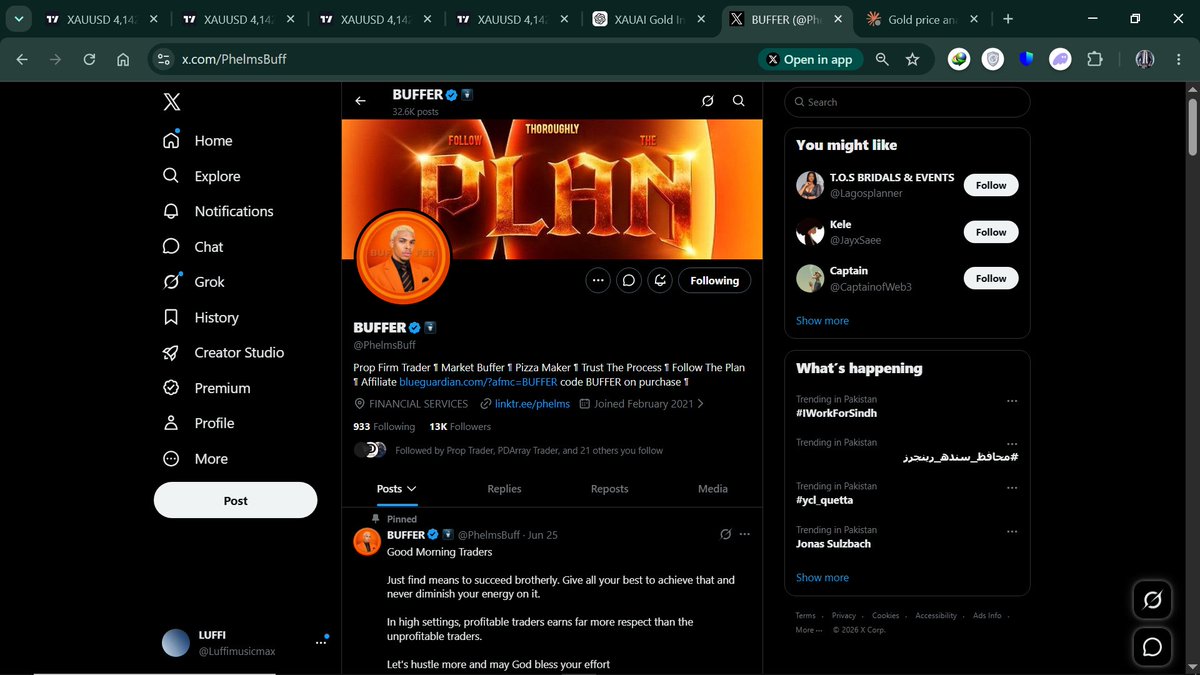Click the Following button on BUFFER's profile
This screenshot has height=675, width=1200.
coord(714,280)
